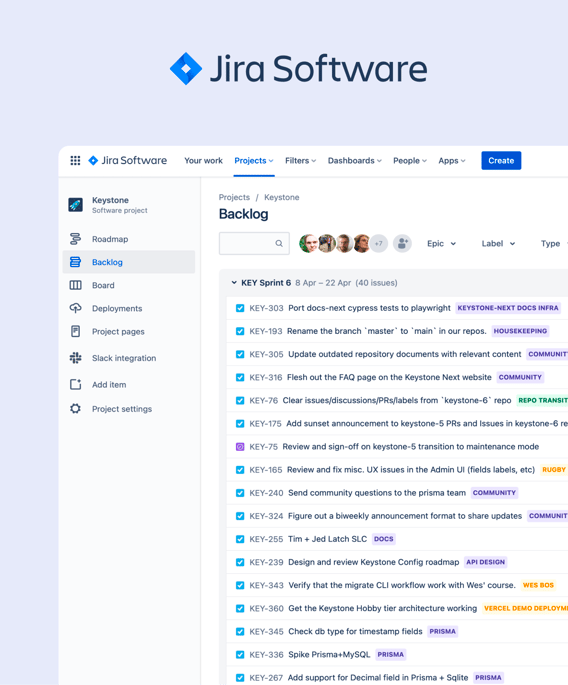Screen dimensions: 568x685
Task: Filter by the second assignee avatar
Action: 327,243
